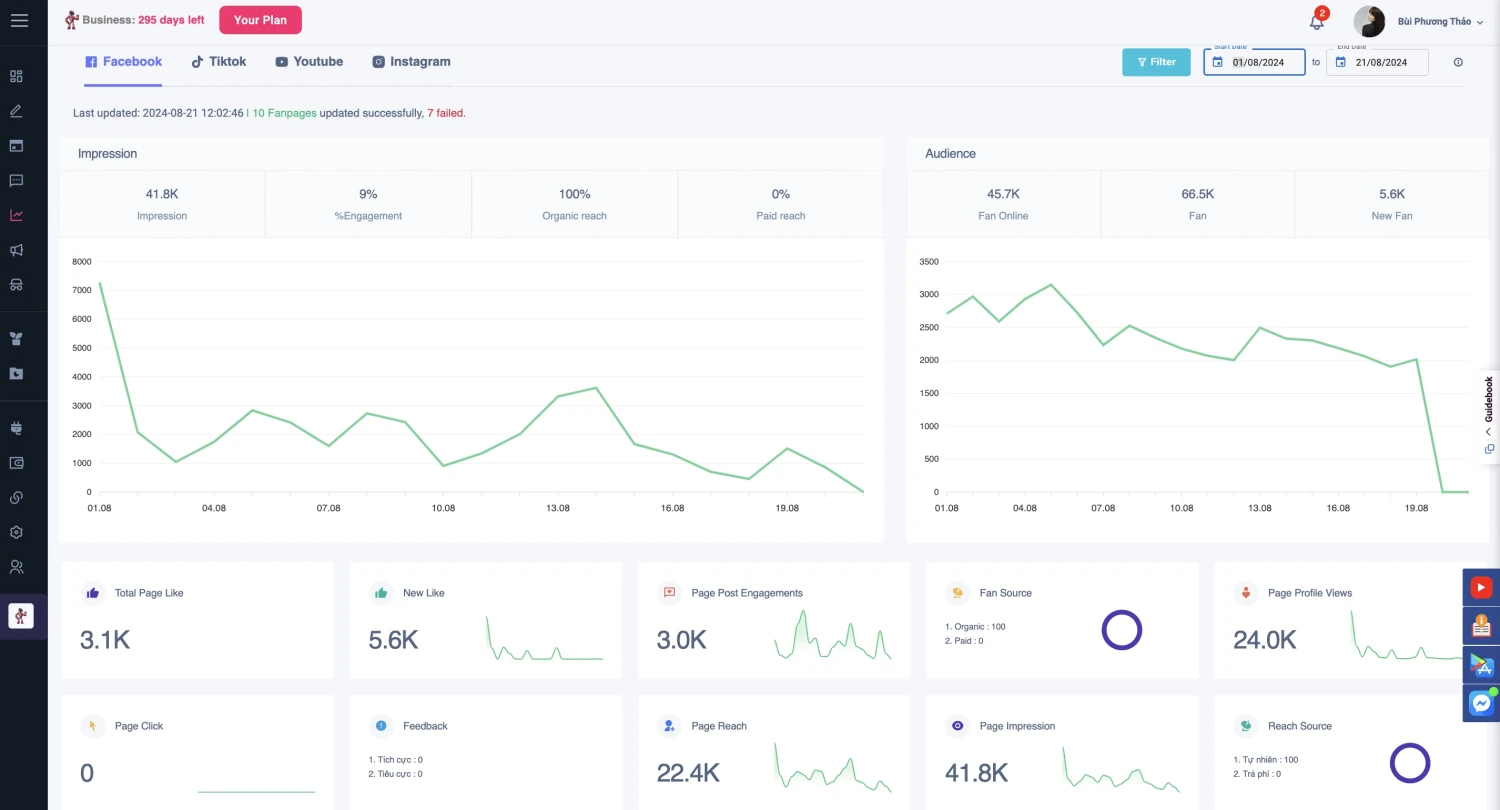Open the hamburger menu in the sidebar
The height and width of the screenshot is (810, 1500).
point(19,20)
